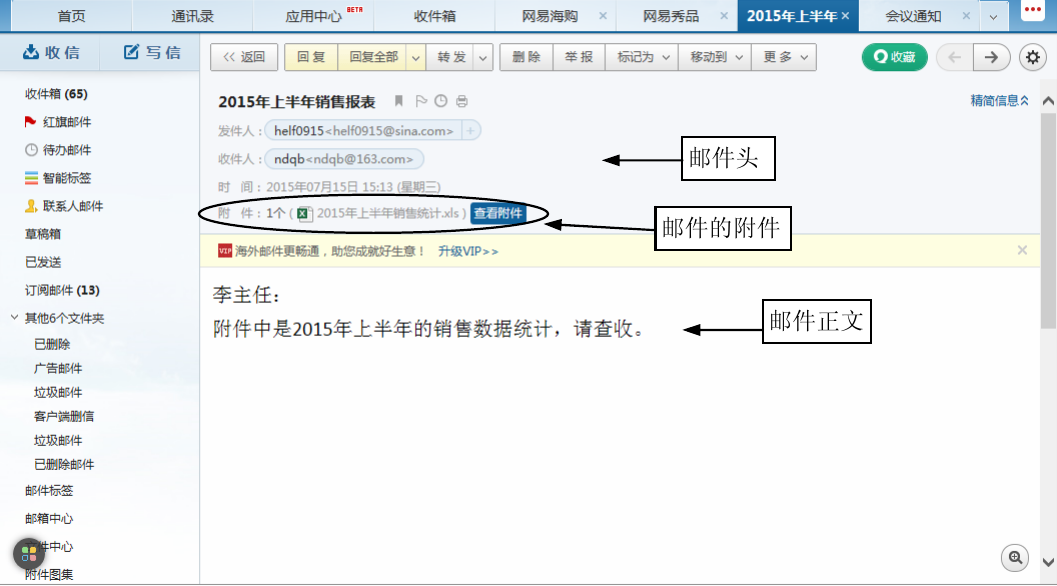The height and width of the screenshot is (586, 1057).
Task: Click the Excel attachment file icon
Action: click(304, 214)
